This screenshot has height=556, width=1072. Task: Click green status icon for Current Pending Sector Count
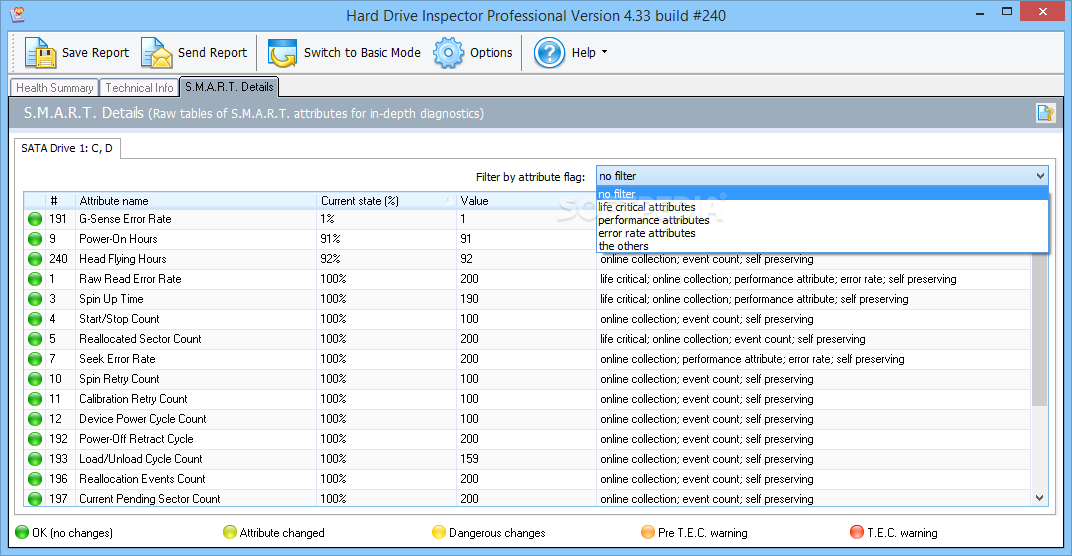[x=35, y=499]
